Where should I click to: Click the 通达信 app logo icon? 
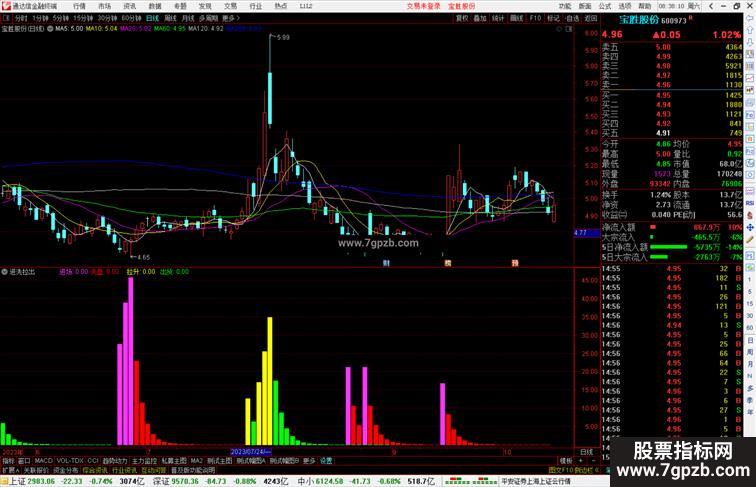tap(6, 6)
